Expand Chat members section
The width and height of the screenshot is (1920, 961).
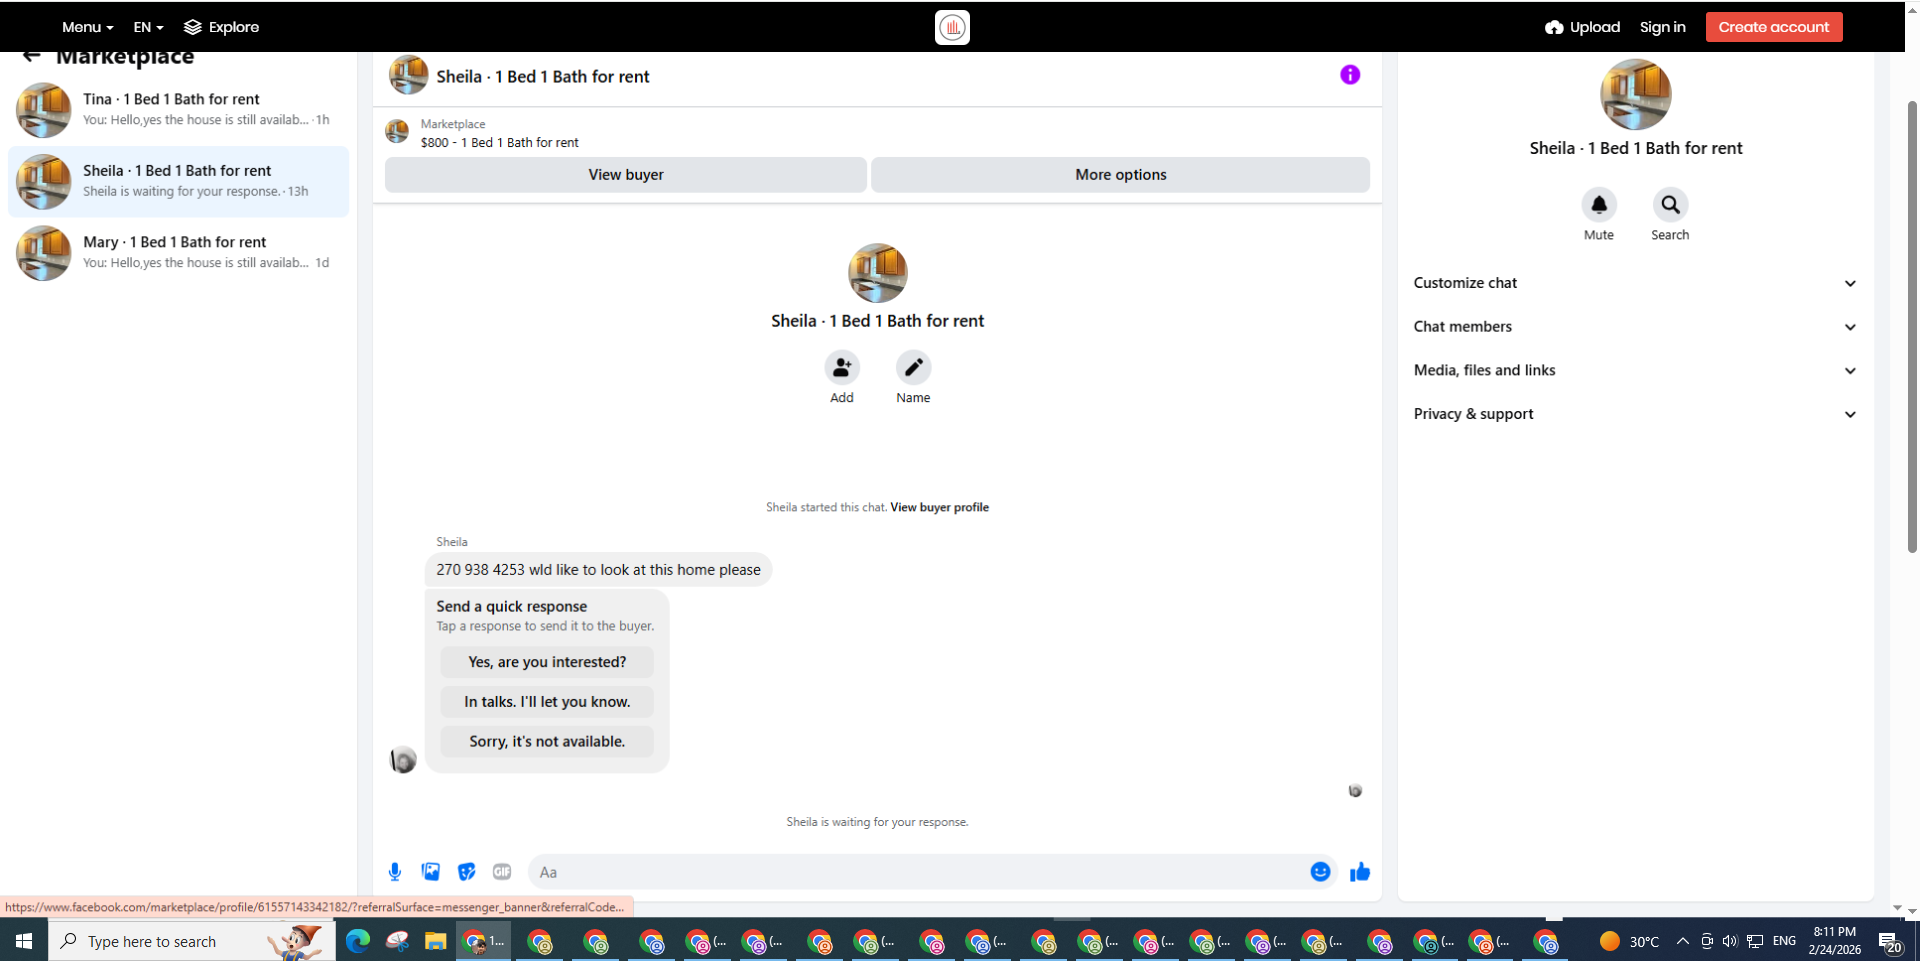point(1636,327)
